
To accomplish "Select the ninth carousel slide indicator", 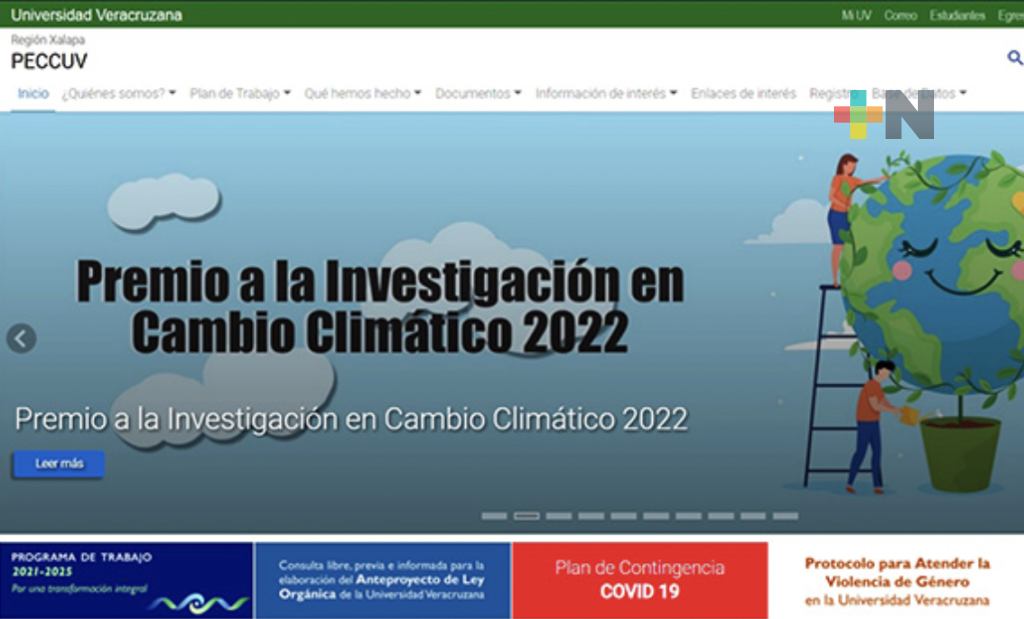I will point(753,516).
